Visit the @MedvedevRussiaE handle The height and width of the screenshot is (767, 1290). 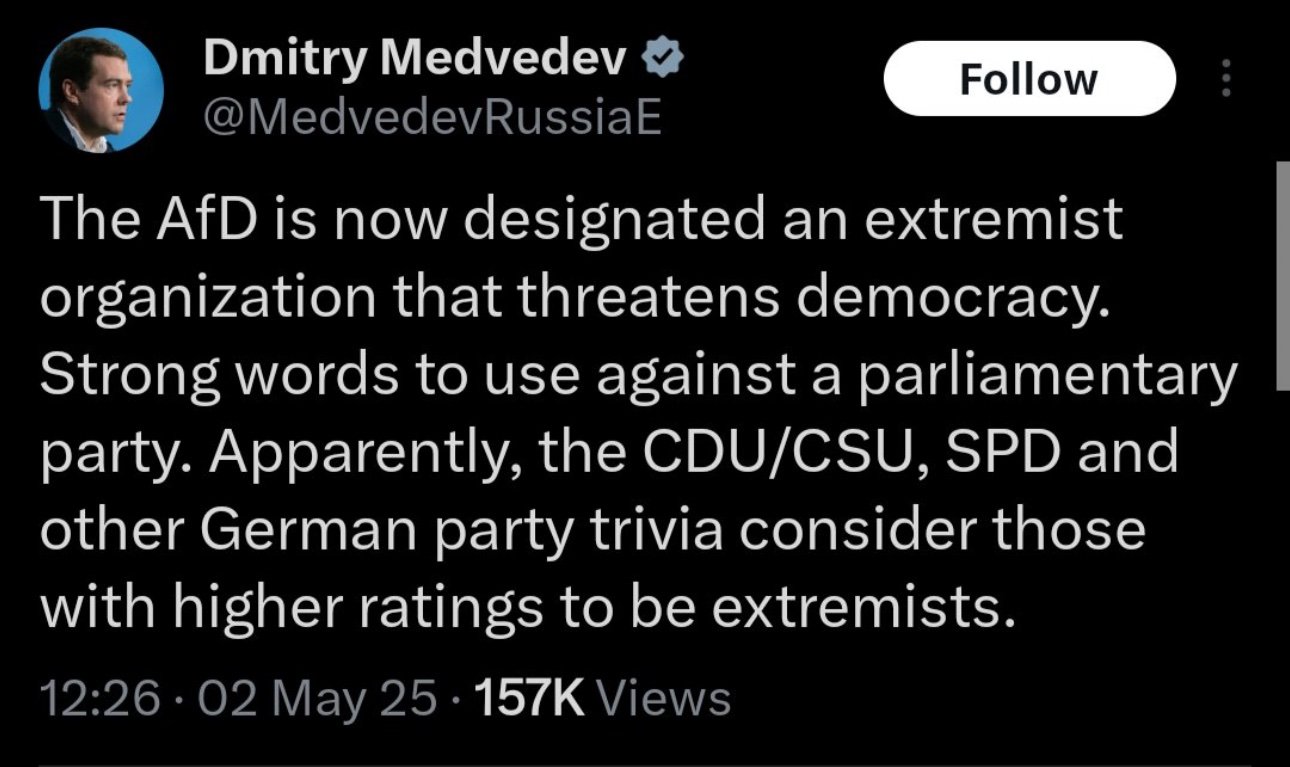432,121
